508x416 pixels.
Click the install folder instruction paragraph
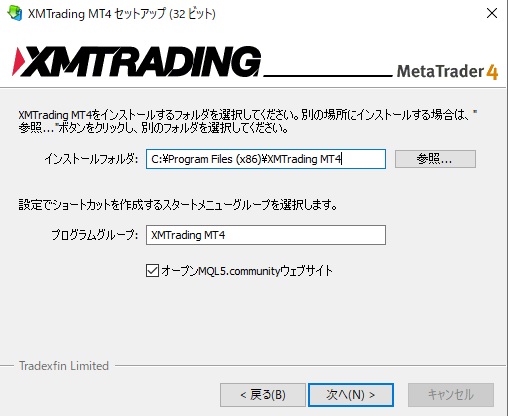point(248,121)
